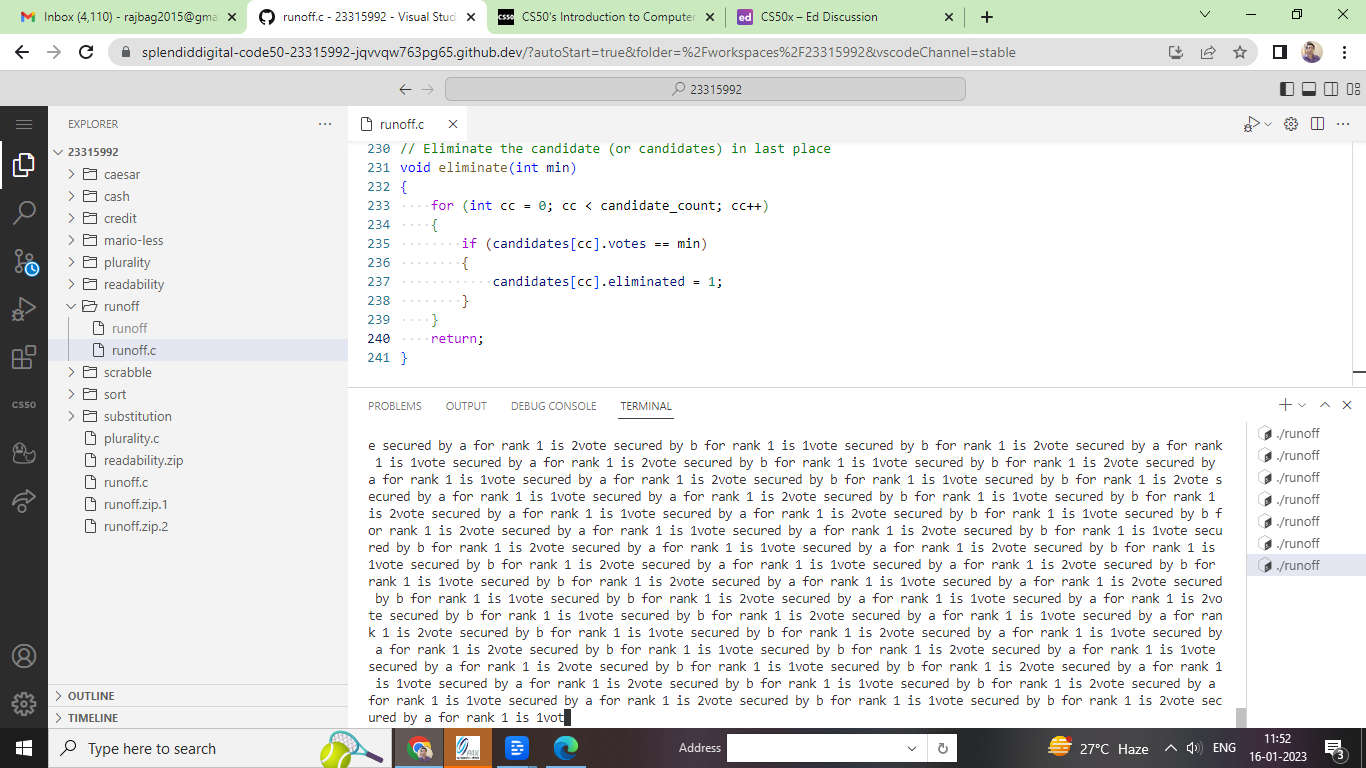Open editor settings gear icon

pyautogui.click(x=1291, y=124)
